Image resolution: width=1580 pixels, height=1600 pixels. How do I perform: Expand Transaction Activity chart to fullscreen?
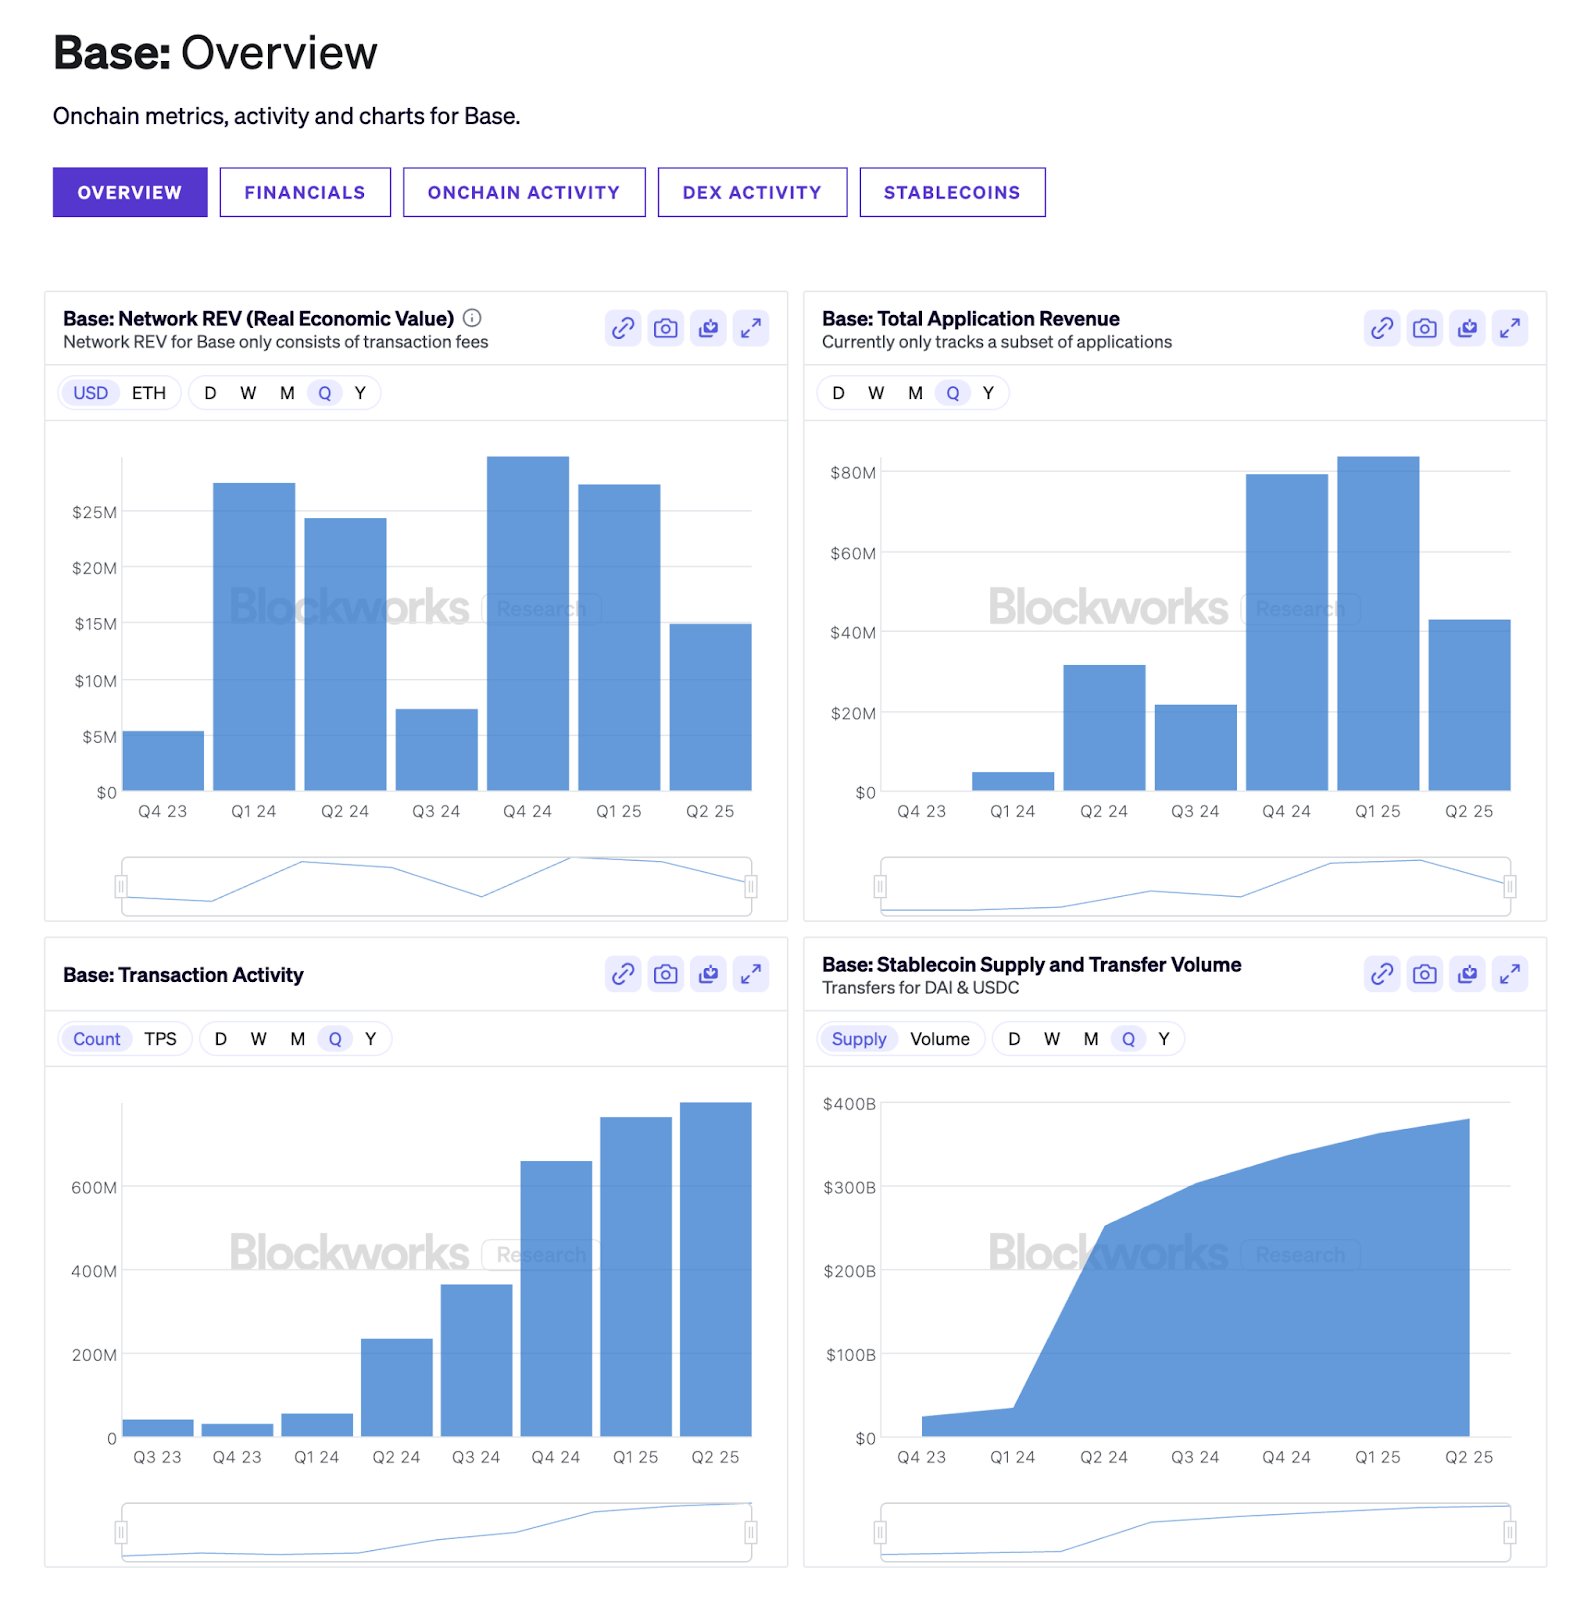(x=750, y=974)
